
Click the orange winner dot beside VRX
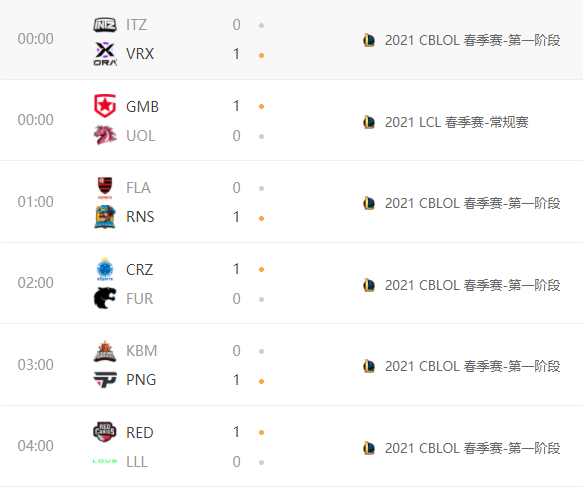(261, 55)
